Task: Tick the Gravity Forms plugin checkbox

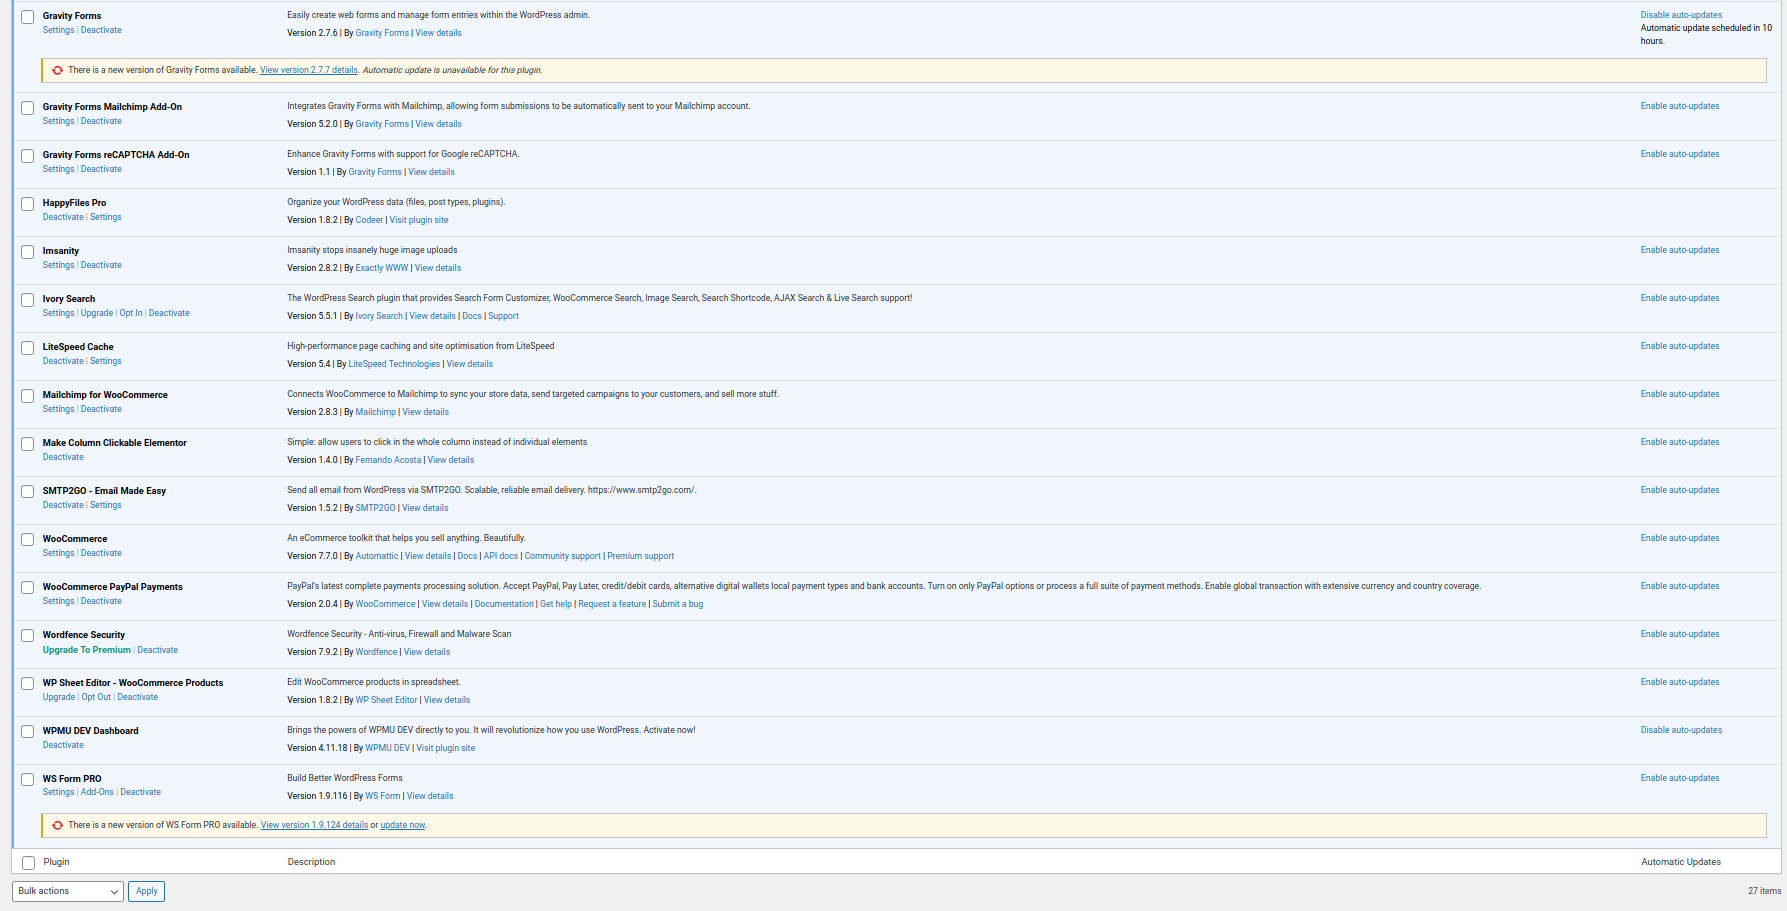Action: tap(28, 17)
